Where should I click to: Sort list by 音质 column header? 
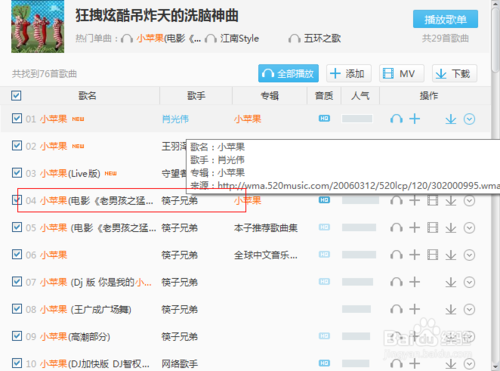click(324, 96)
